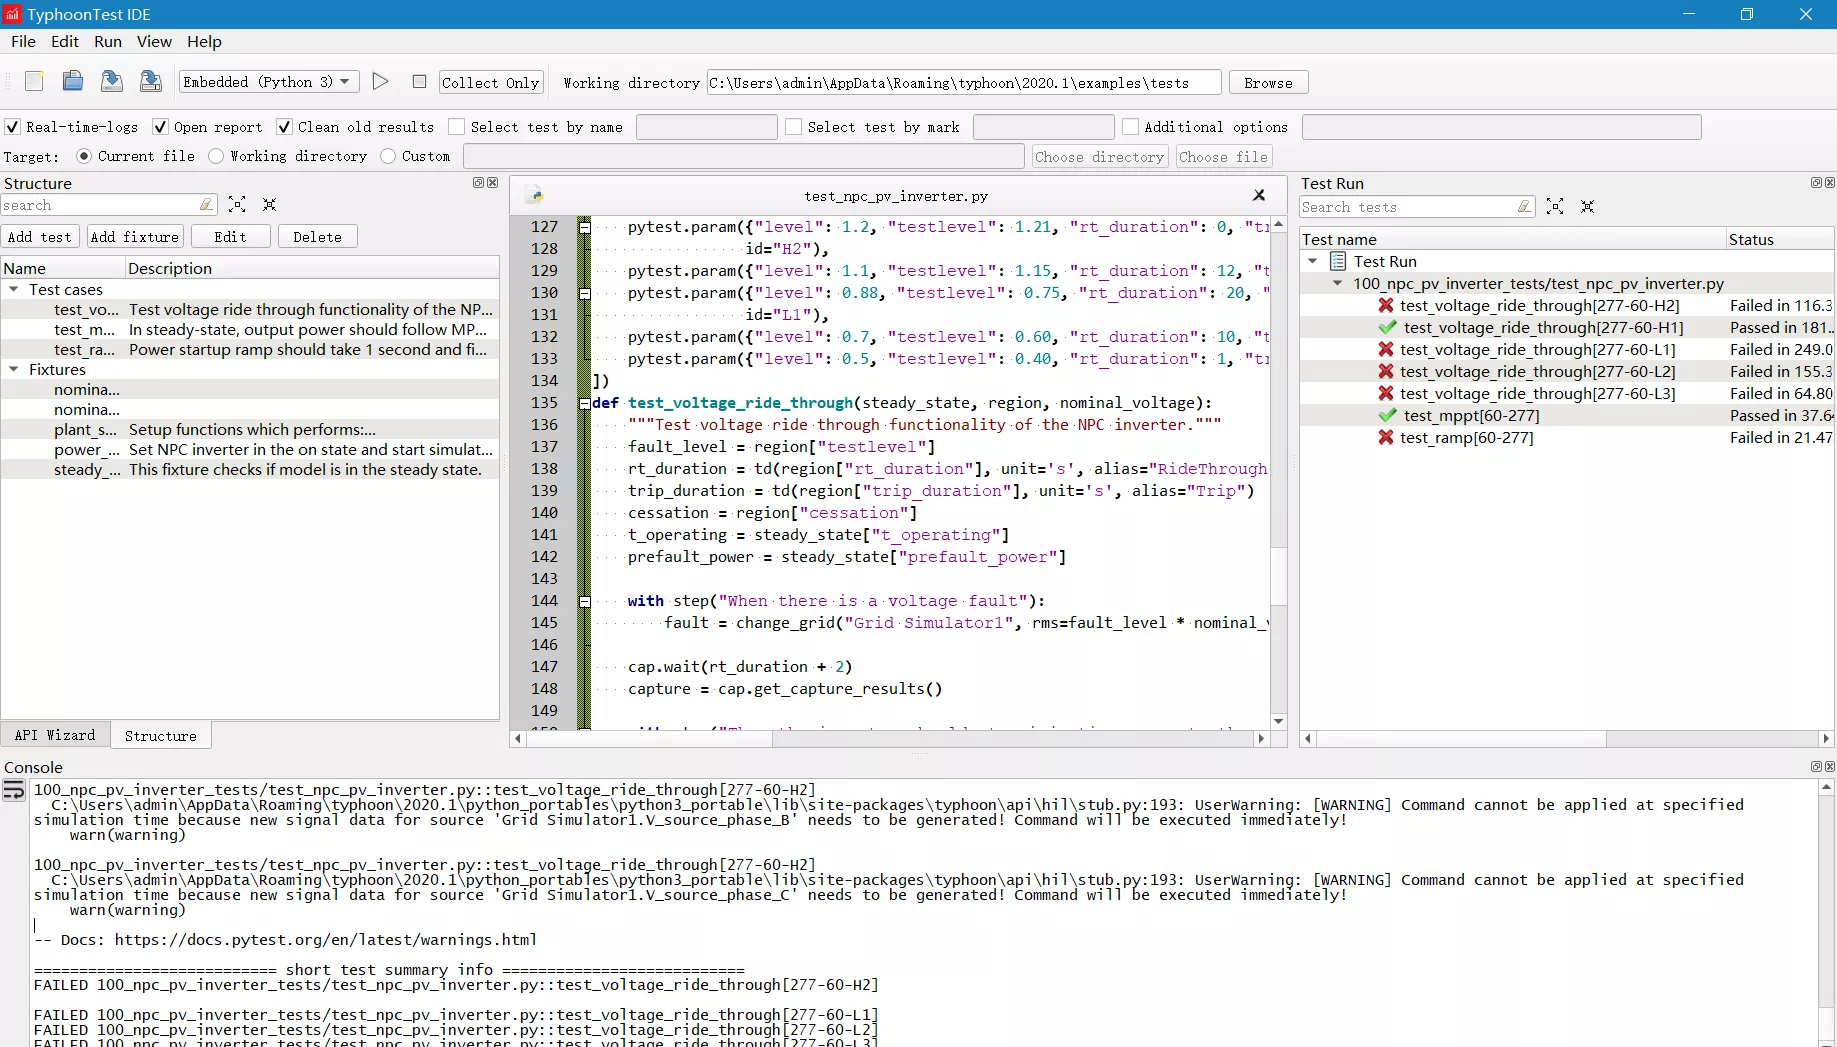1837x1047 pixels.
Task: Click the Collect Only button
Action: 491,82
